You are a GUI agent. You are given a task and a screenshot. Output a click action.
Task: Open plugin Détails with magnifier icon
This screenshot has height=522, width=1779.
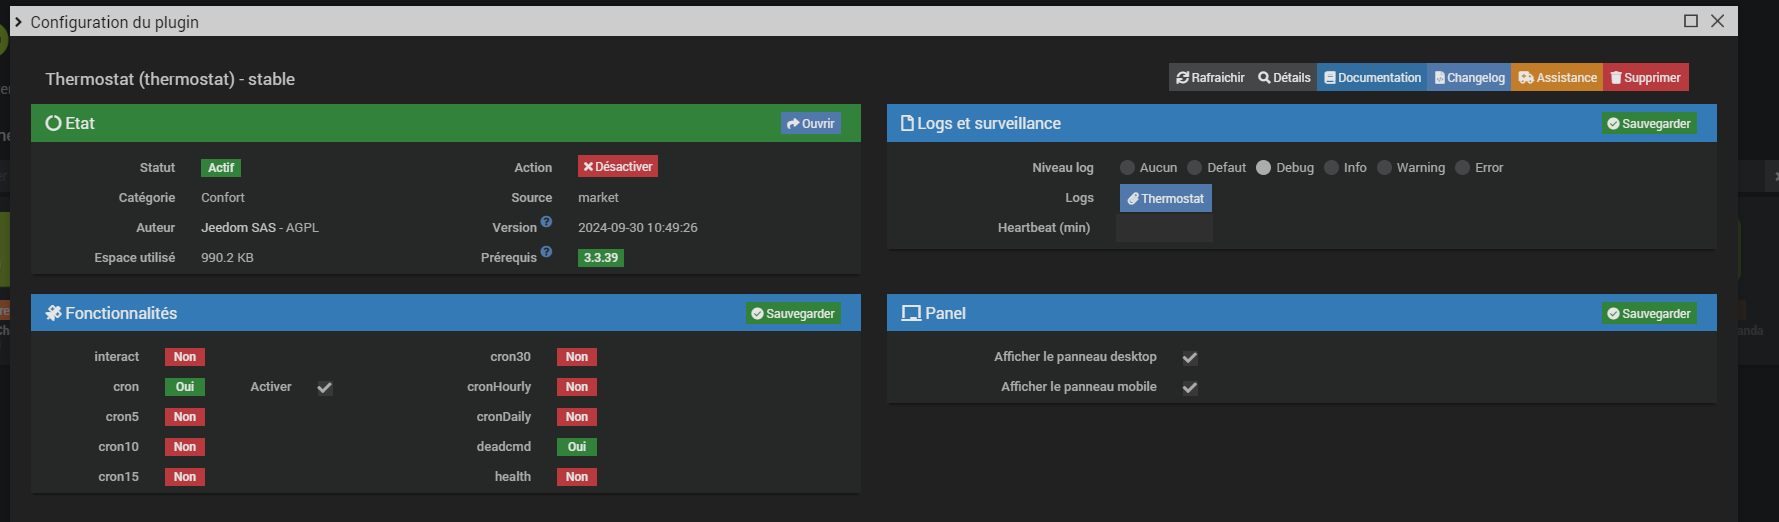tap(1284, 78)
